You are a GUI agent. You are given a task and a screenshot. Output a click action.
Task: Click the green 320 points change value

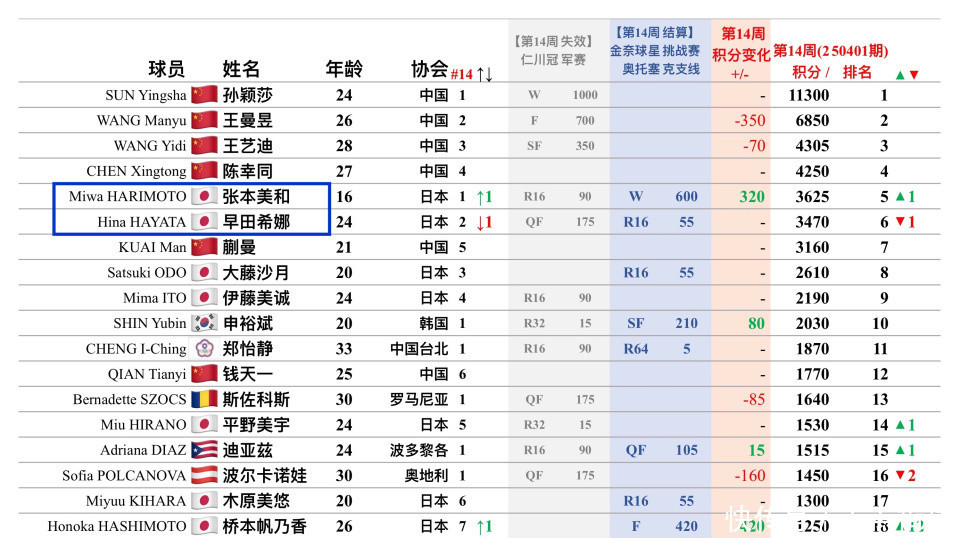[751, 196]
